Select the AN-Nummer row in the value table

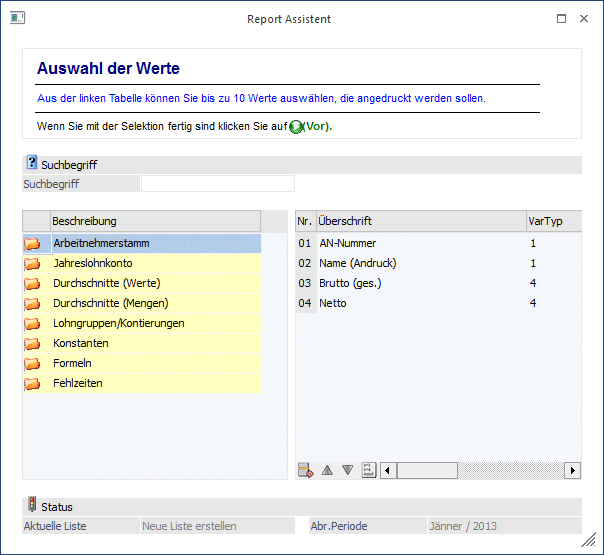(348, 243)
